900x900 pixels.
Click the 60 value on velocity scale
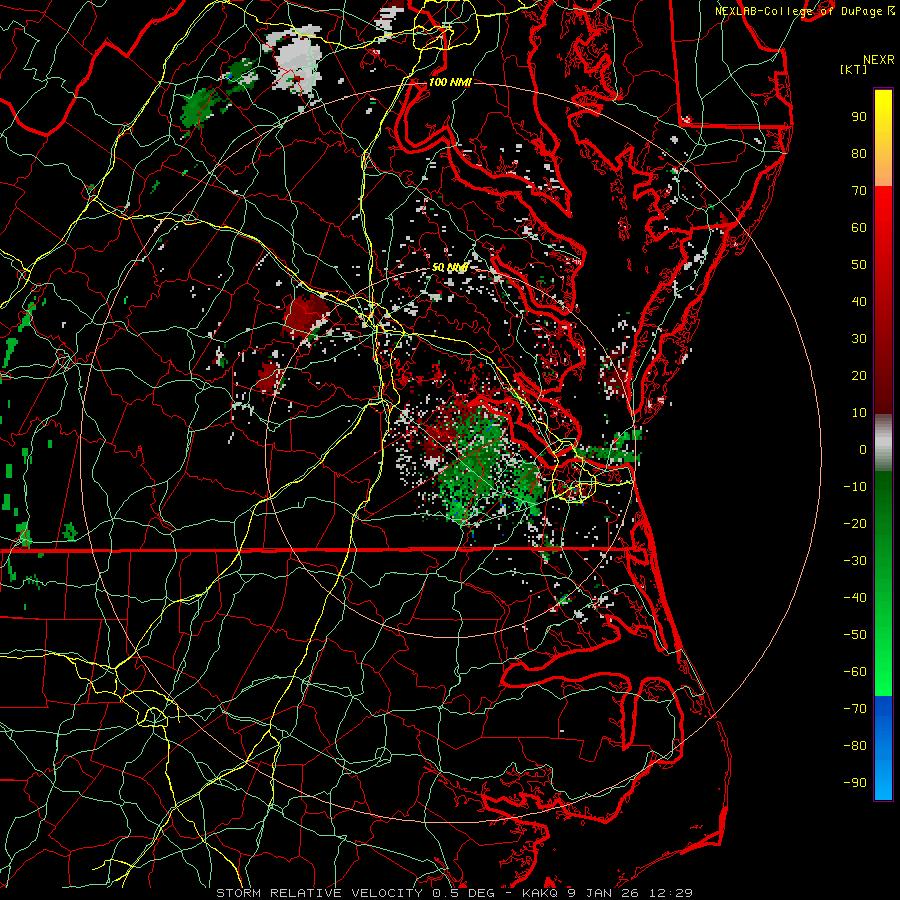tap(859, 227)
